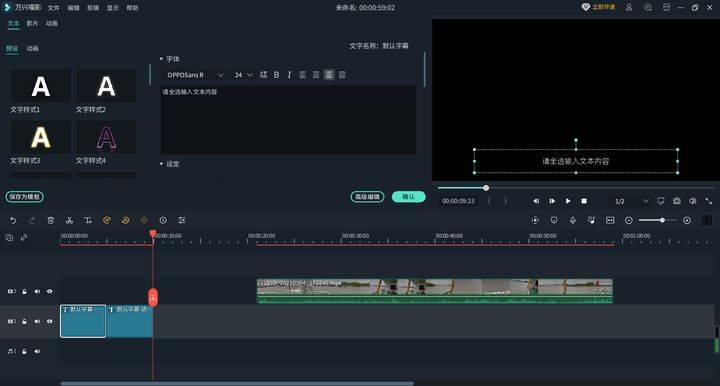Delete the clip with the trash icon
The image size is (720, 386).
pyautogui.click(x=51, y=221)
